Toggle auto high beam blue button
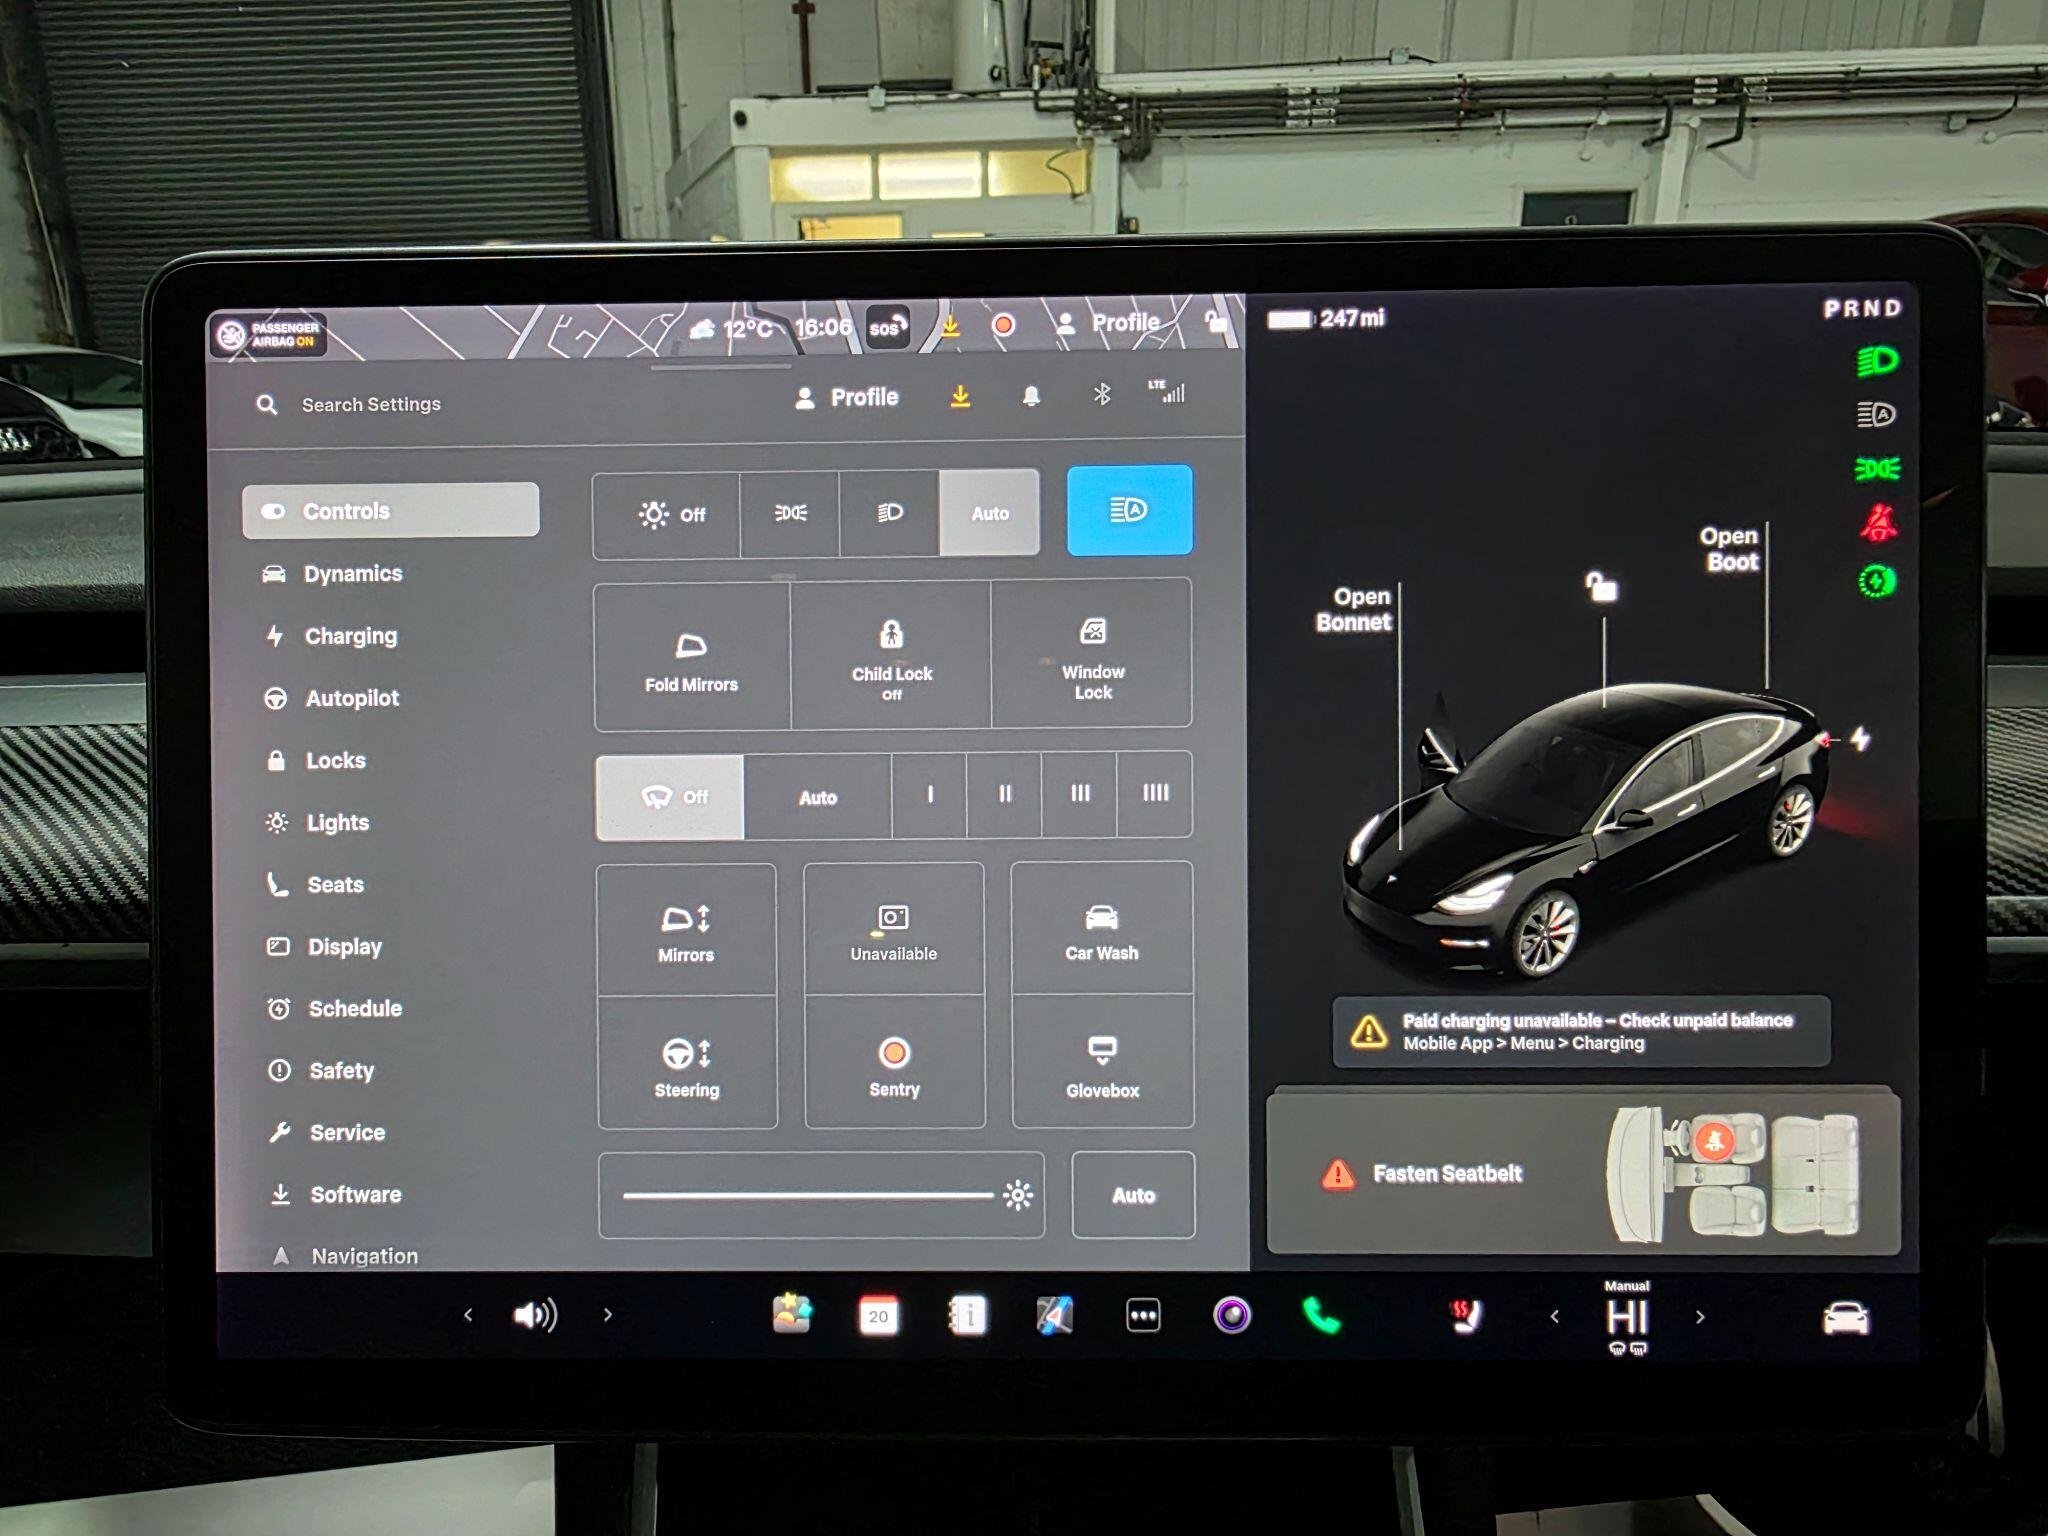Image resolution: width=2048 pixels, height=1536 pixels. (1129, 511)
